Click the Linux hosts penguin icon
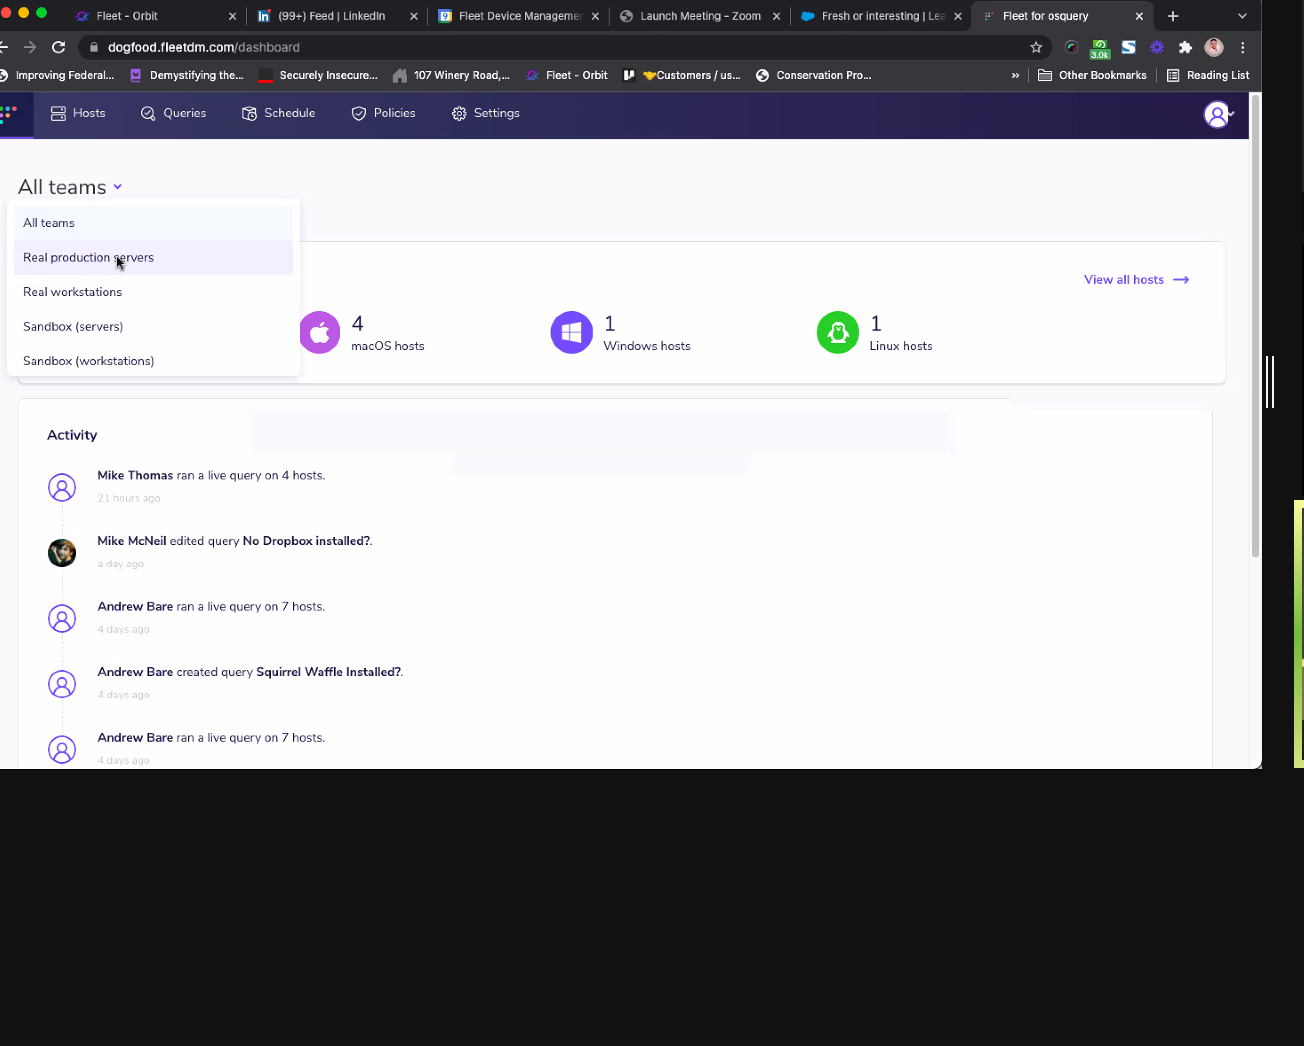 [838, 333]
